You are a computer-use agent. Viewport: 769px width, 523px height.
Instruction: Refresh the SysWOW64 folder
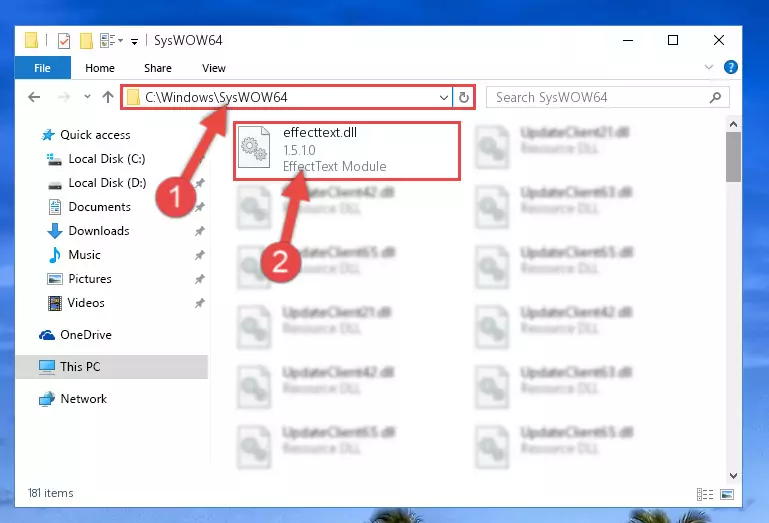click(x=463, y=97)
